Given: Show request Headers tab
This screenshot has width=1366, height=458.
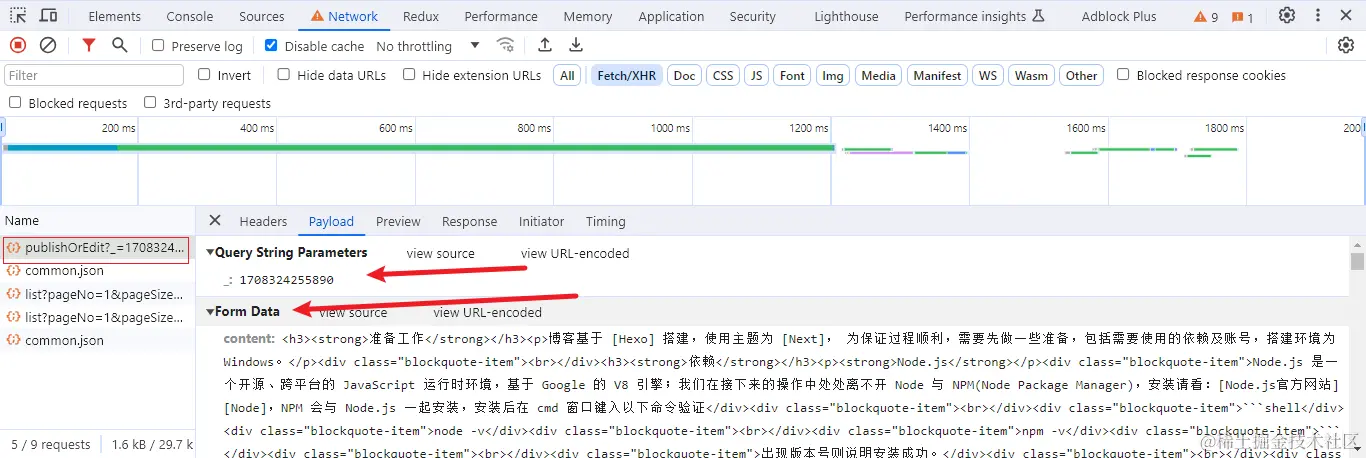Looking at the screenshot, I should pyautogui.click(x=263, y=222).
